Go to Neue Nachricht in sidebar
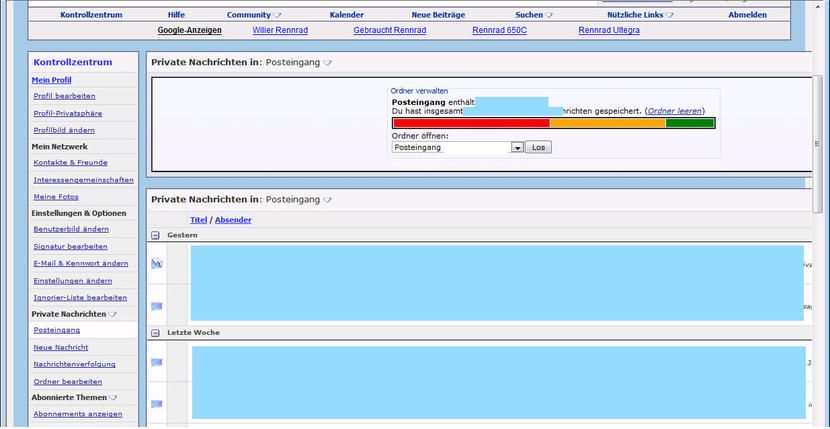 click(x=60, y=347)
